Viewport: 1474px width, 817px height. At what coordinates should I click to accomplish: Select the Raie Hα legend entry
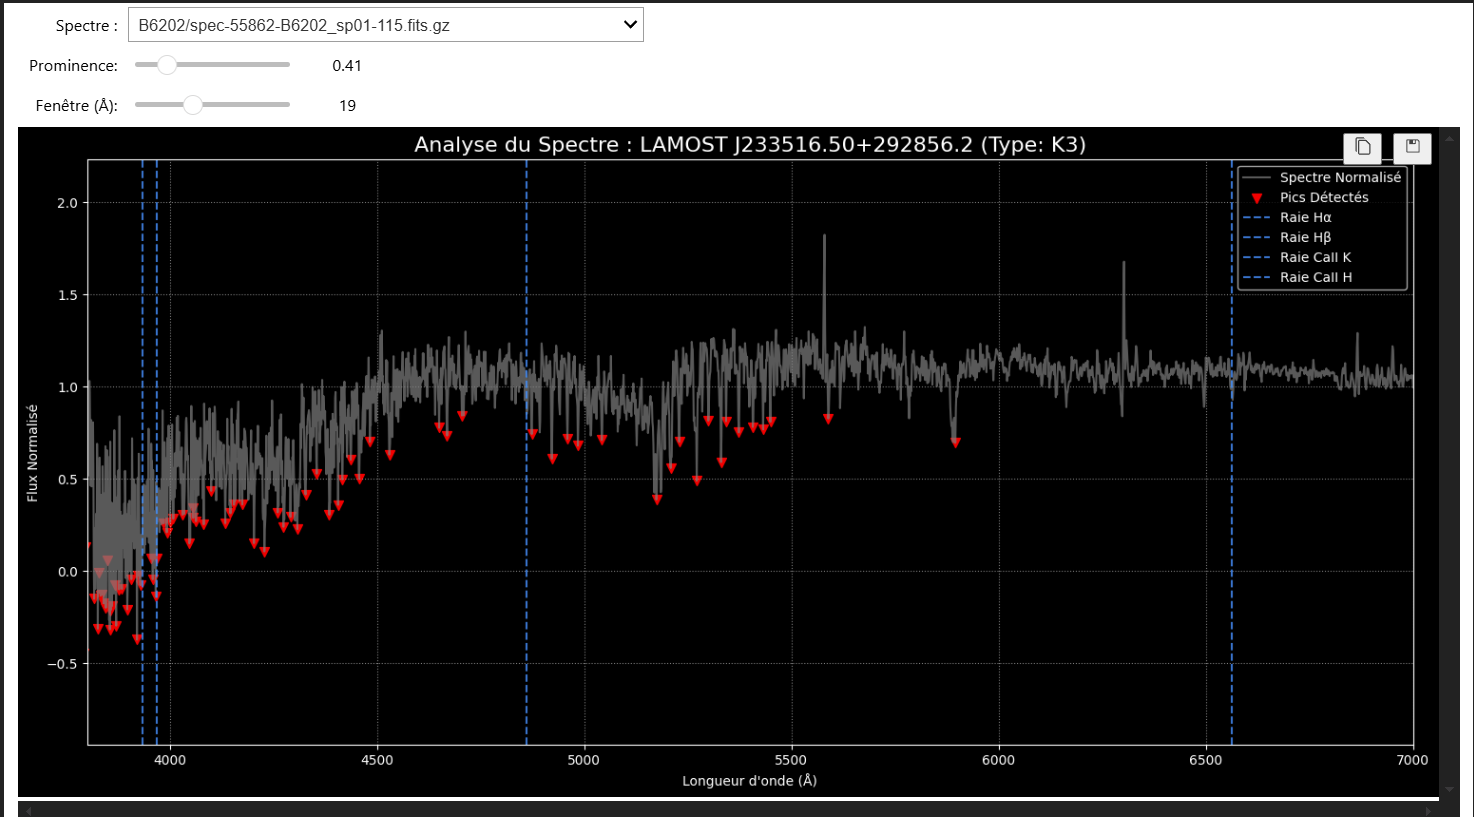[x=1305, y=217]
